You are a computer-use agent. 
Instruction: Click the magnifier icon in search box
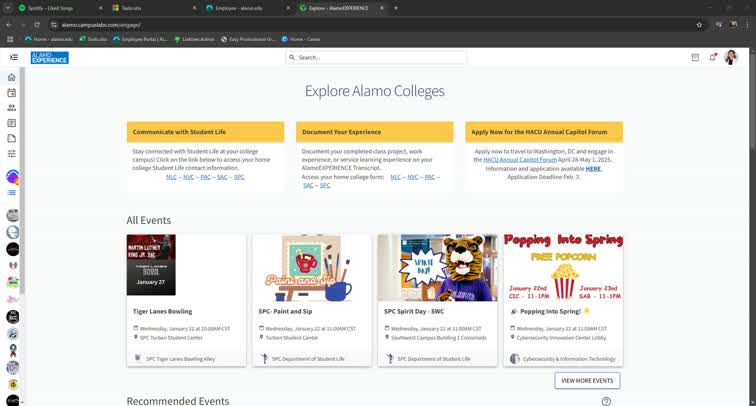[292, 57]
